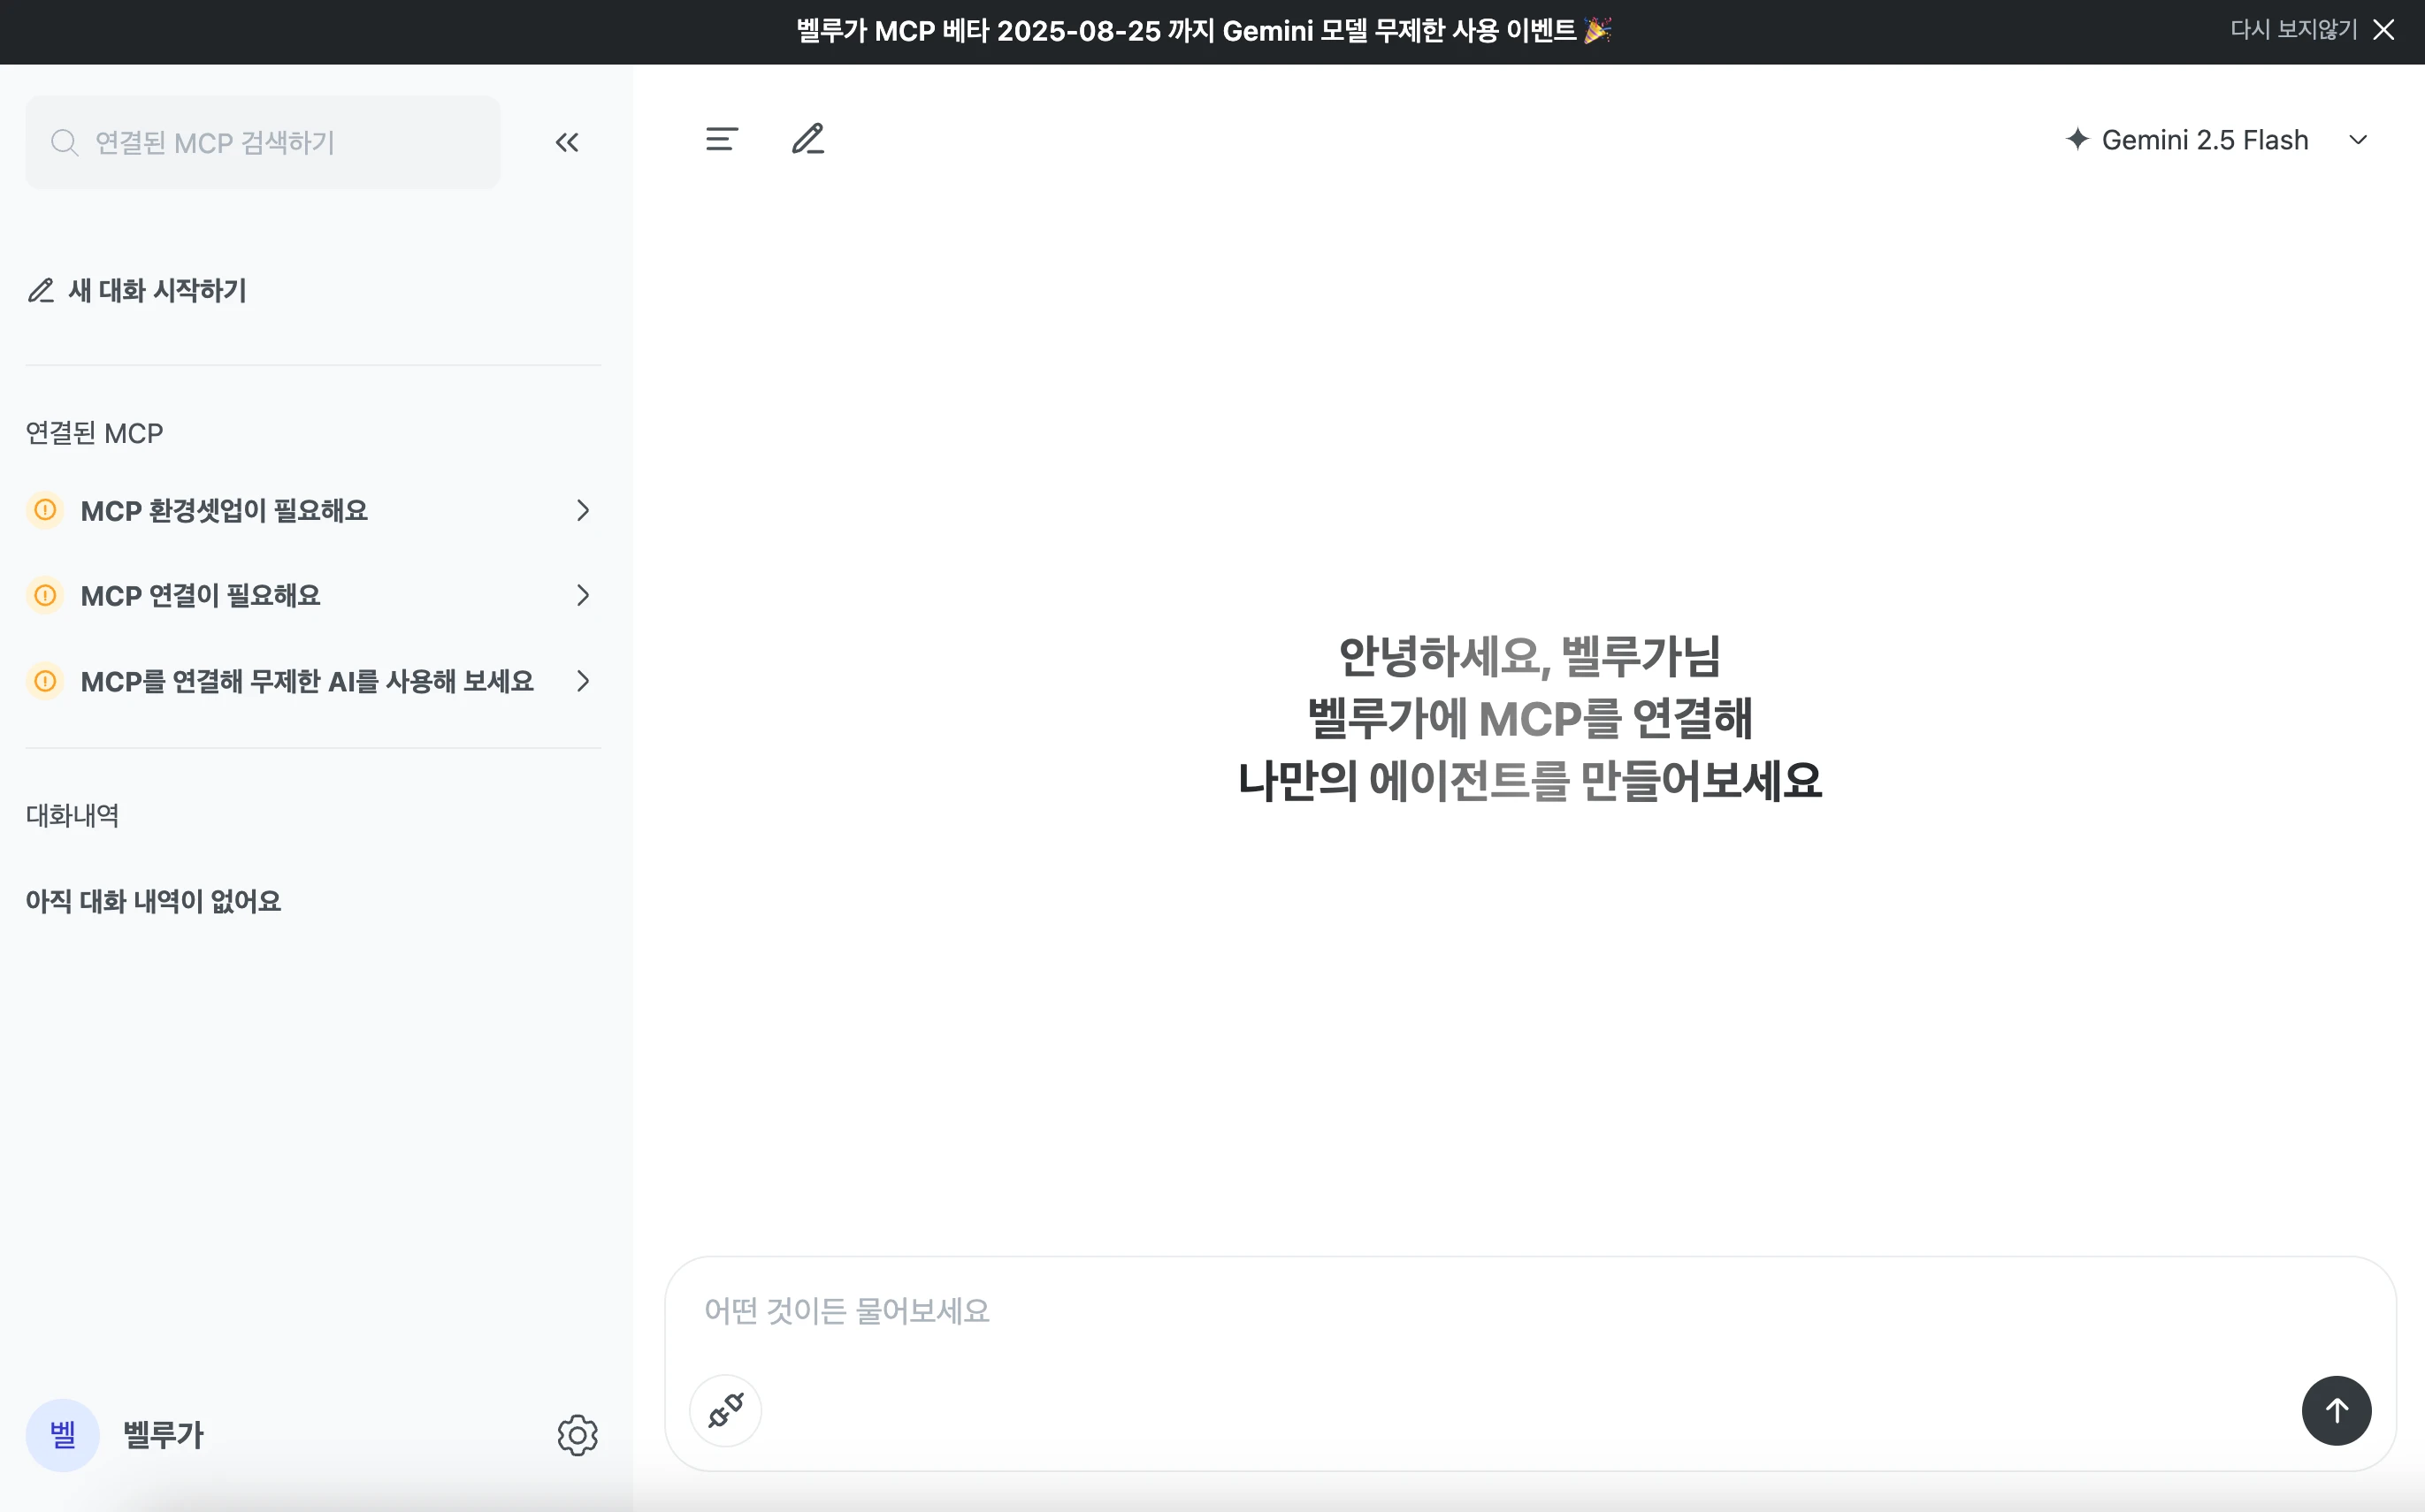Click 아직 대화 내역이 없어요 text

tap(153, 901)
